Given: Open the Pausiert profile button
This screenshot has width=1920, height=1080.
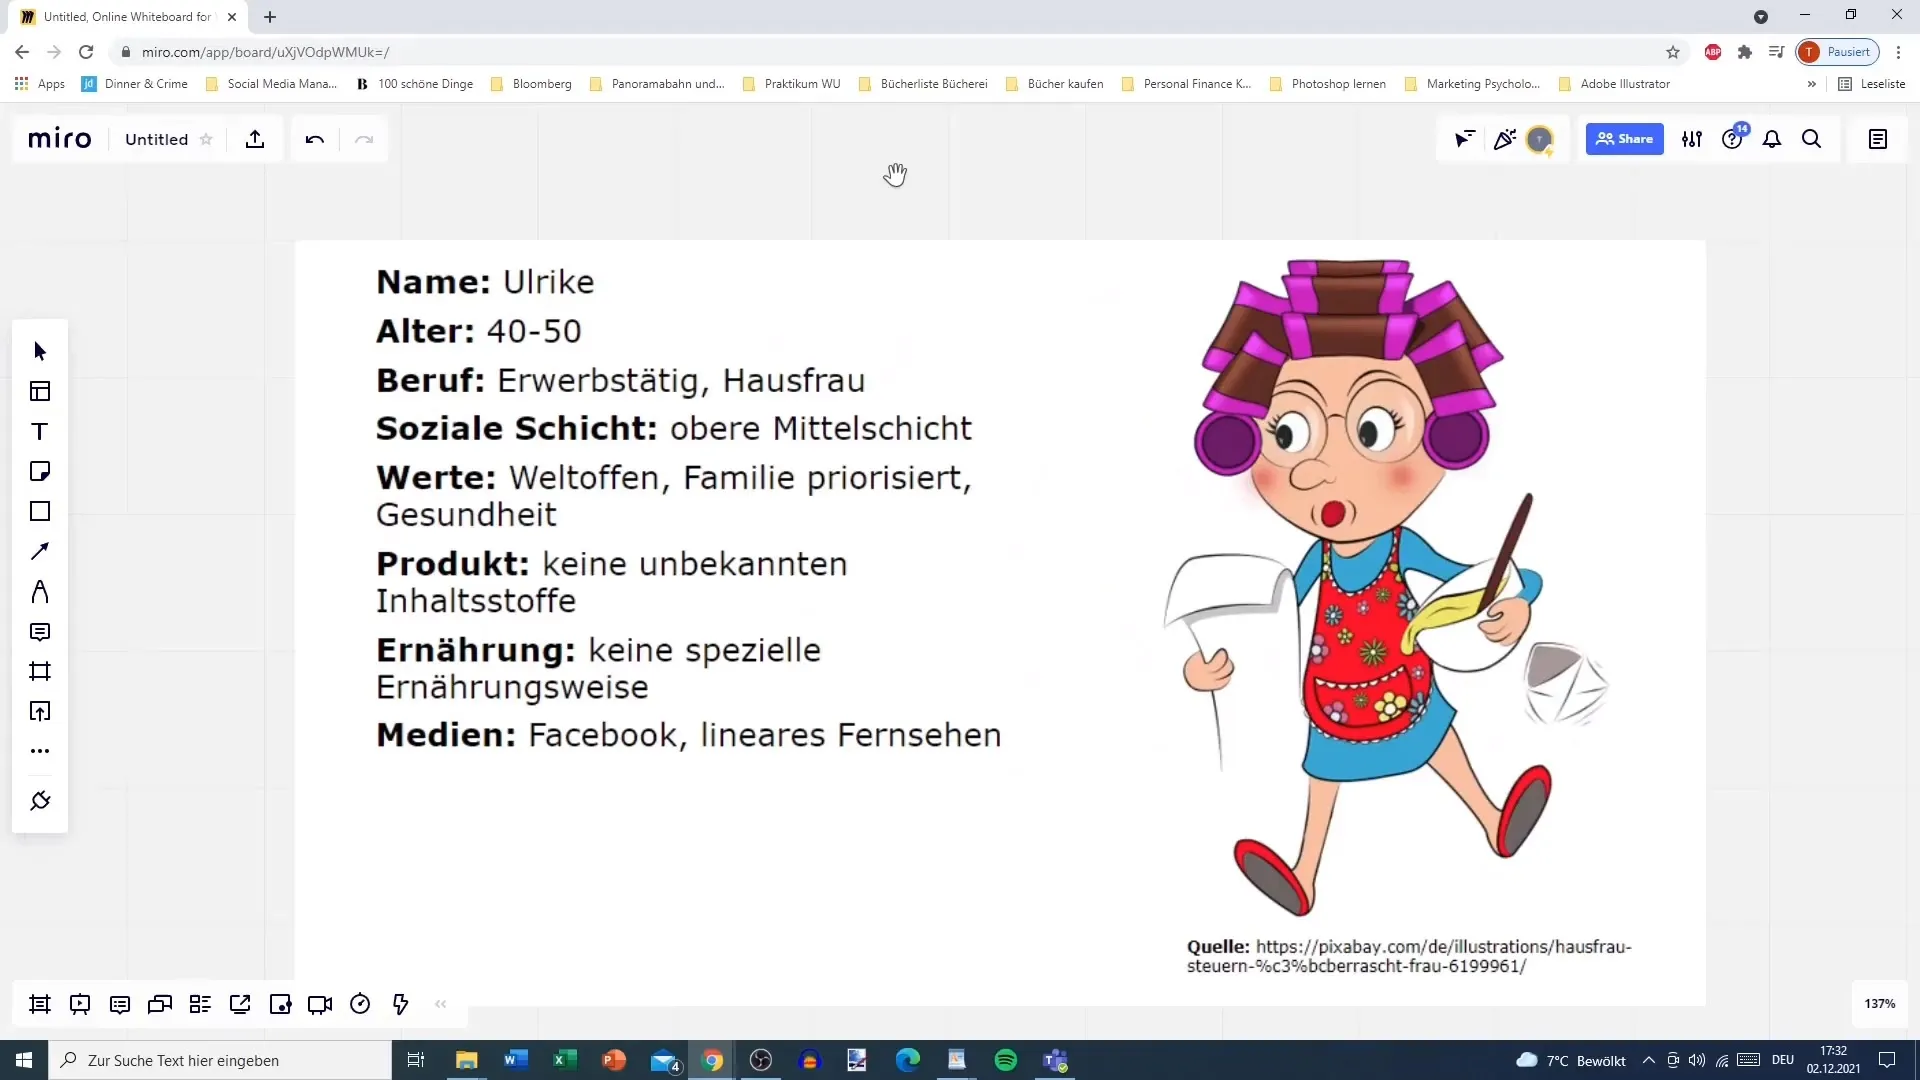Looking at the screenshot, I should coord(1838,52).
